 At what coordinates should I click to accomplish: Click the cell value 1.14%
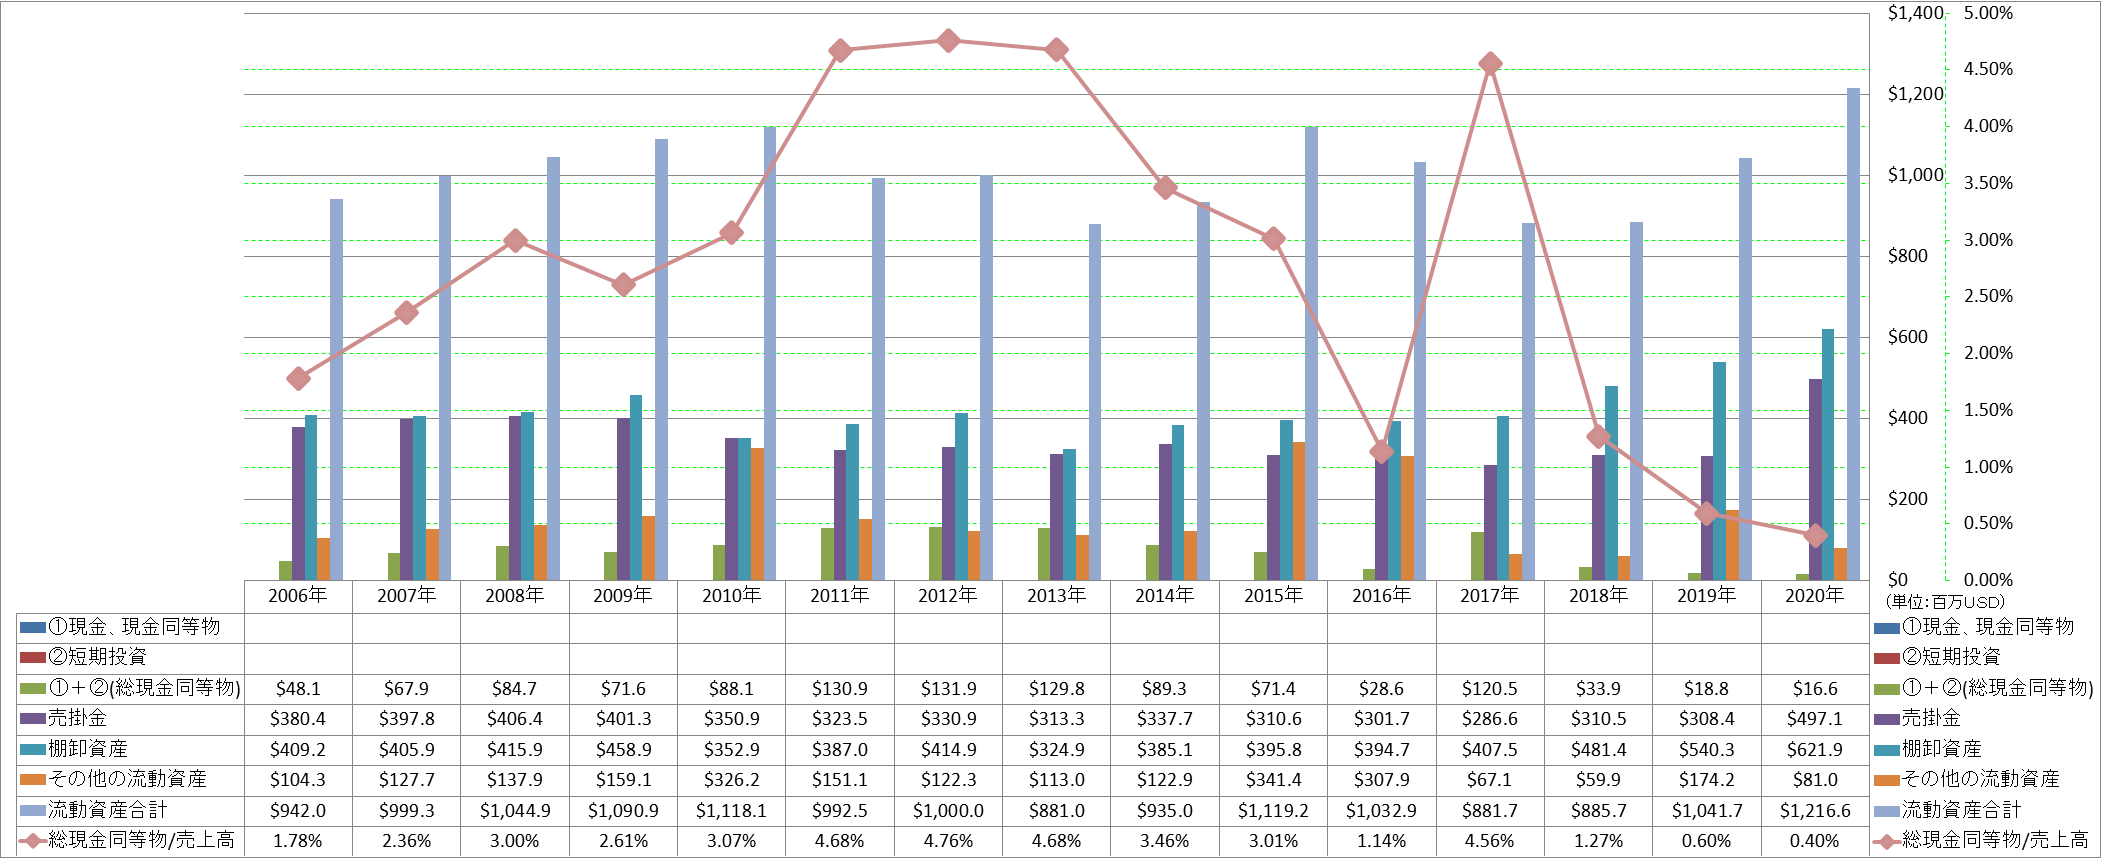coord(1381,841)
